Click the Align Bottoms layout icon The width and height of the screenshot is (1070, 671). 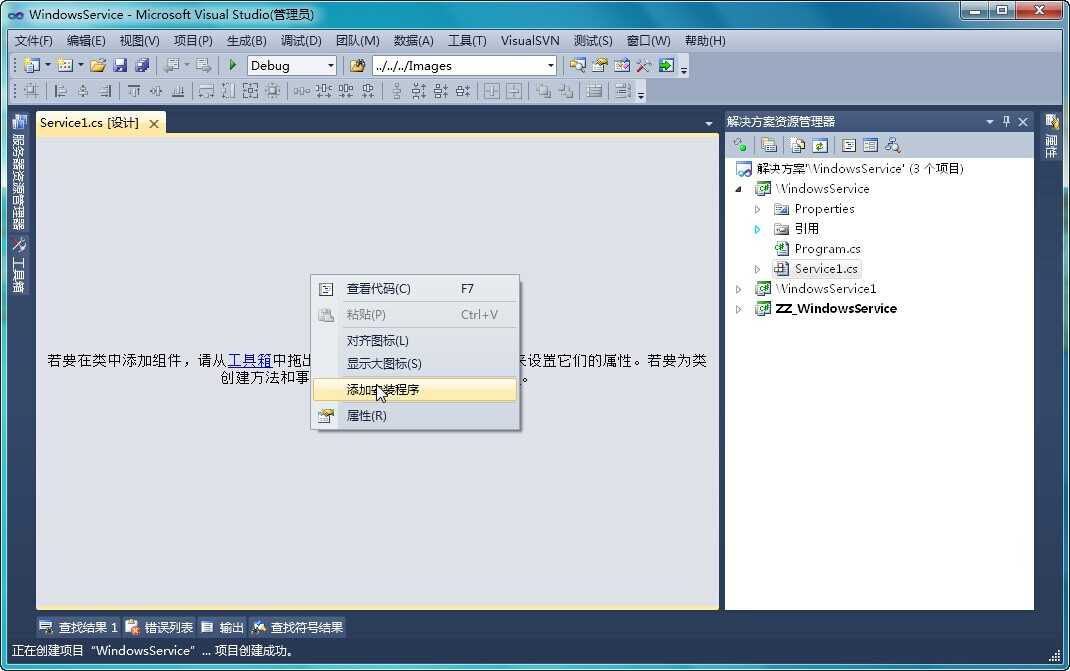(x=177, y=91)
